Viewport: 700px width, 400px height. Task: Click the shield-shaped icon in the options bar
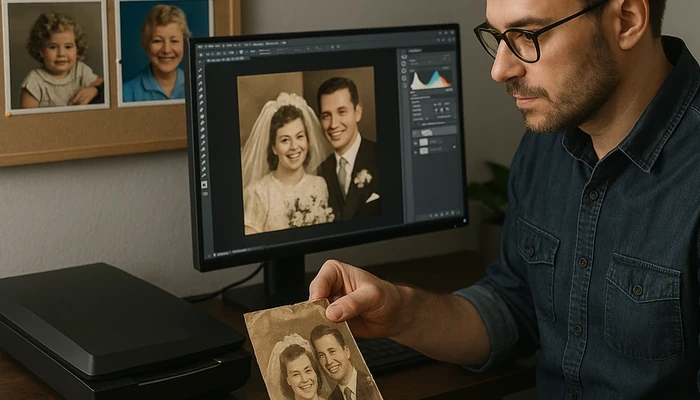[x=241, y=52]
